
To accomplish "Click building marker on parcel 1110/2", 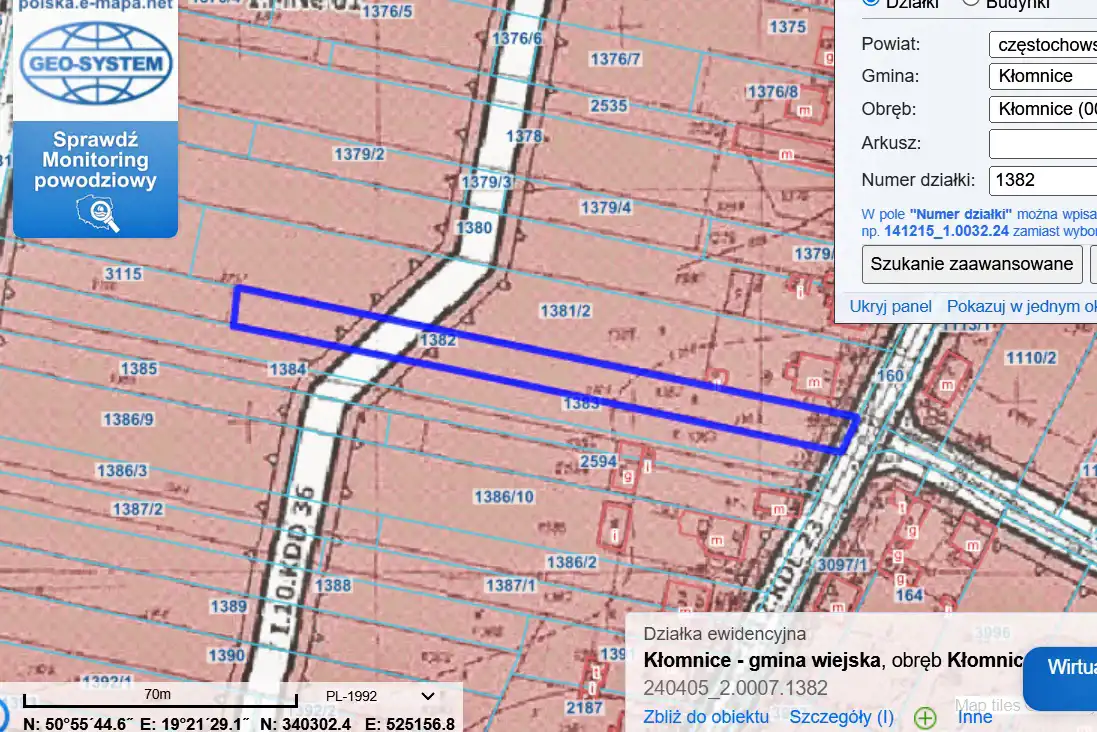I will pos(945,383).
